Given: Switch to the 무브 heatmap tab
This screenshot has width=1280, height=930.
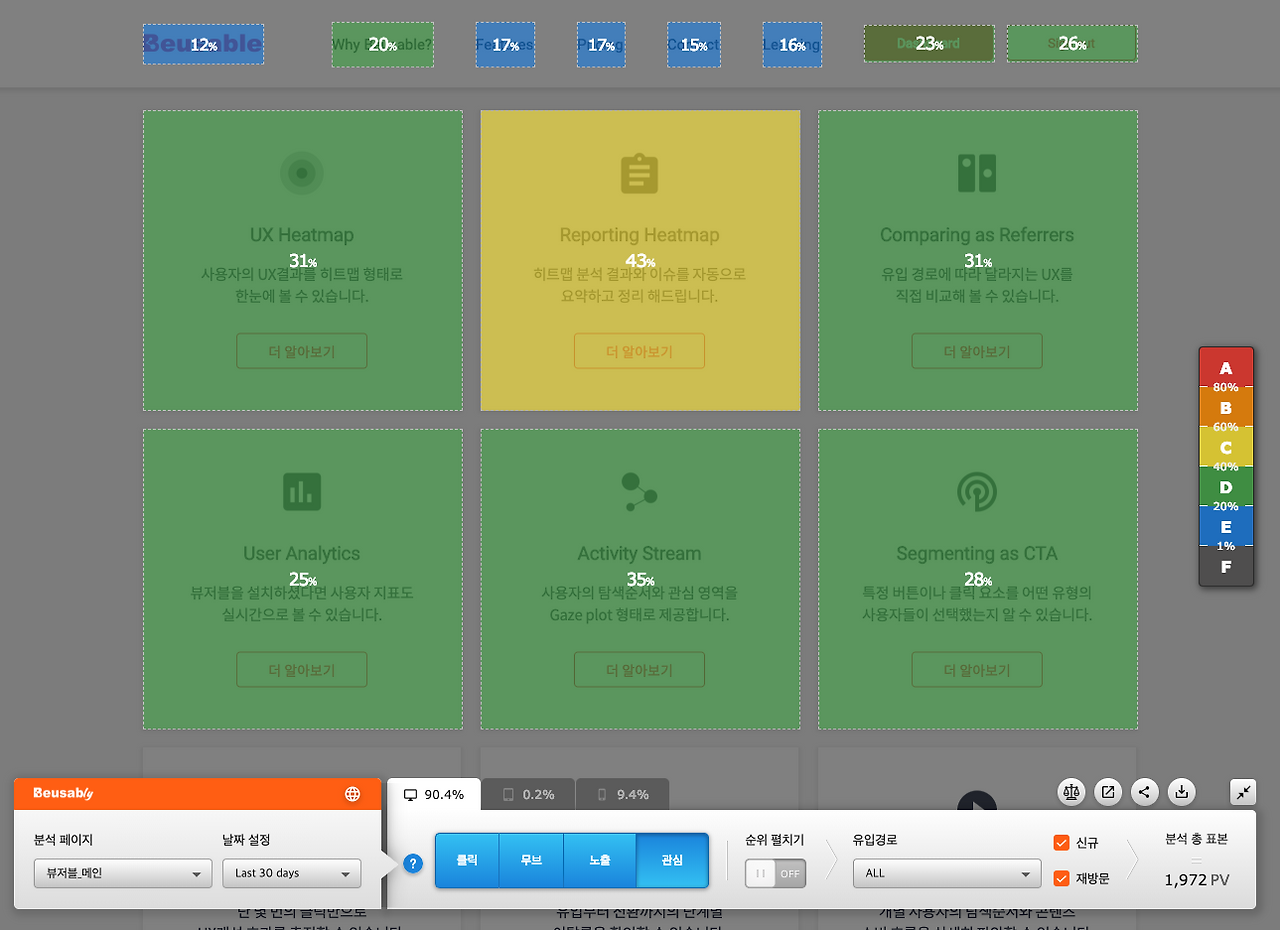Looking at the screenshot, I should (531, 860).
